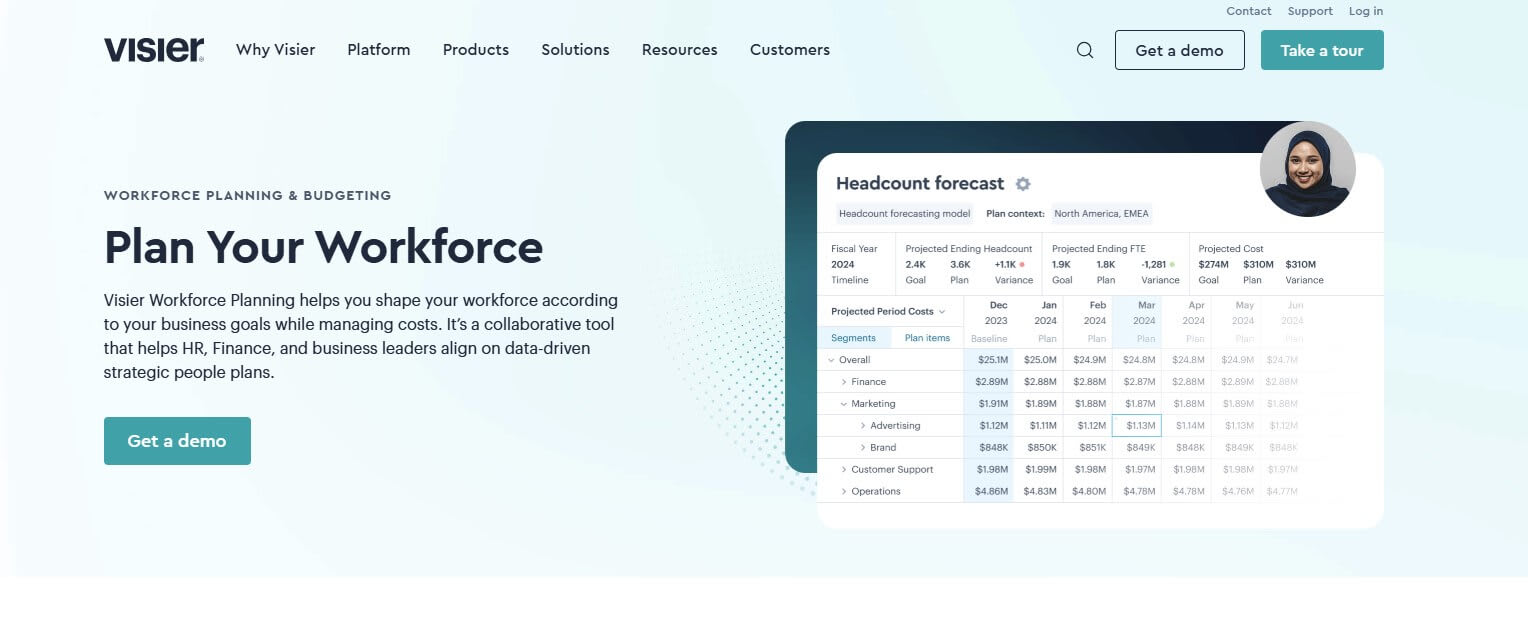Viewport: 1528px width, 626px height.
Task: Switch to the Plan items tab
Action: point(927,338)
